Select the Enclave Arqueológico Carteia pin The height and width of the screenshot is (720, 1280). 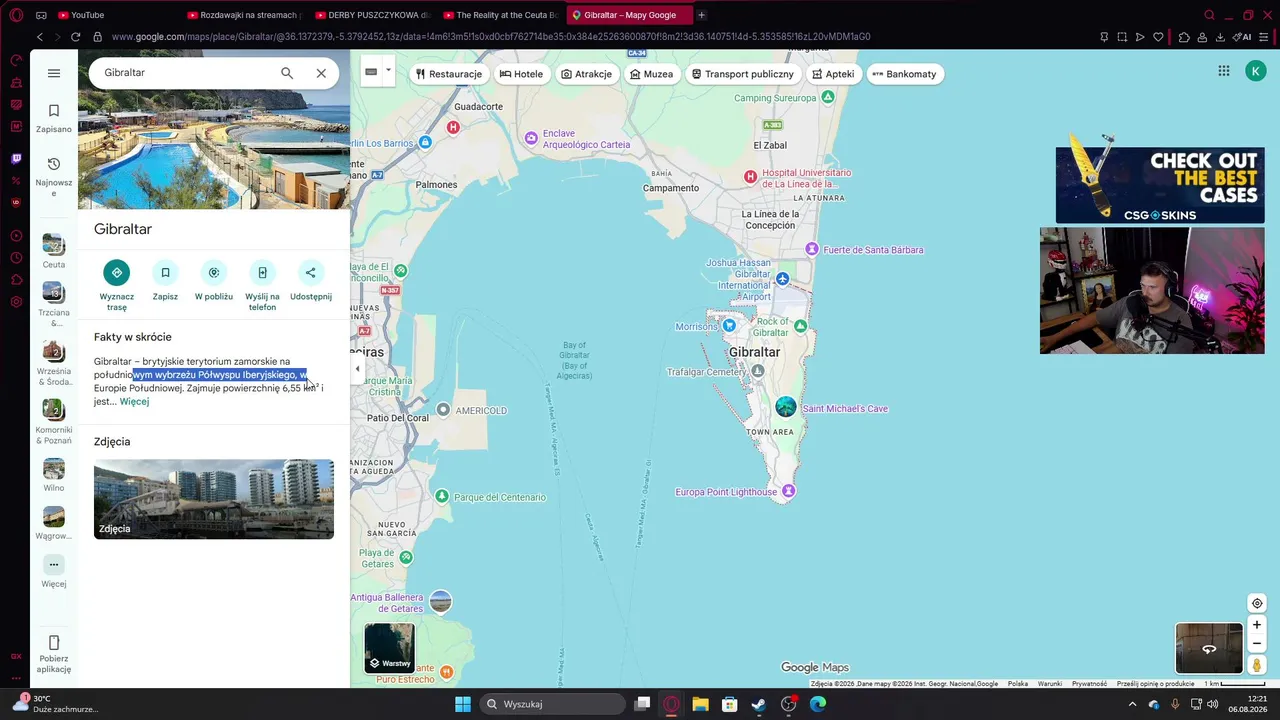(x=531, y=138)
